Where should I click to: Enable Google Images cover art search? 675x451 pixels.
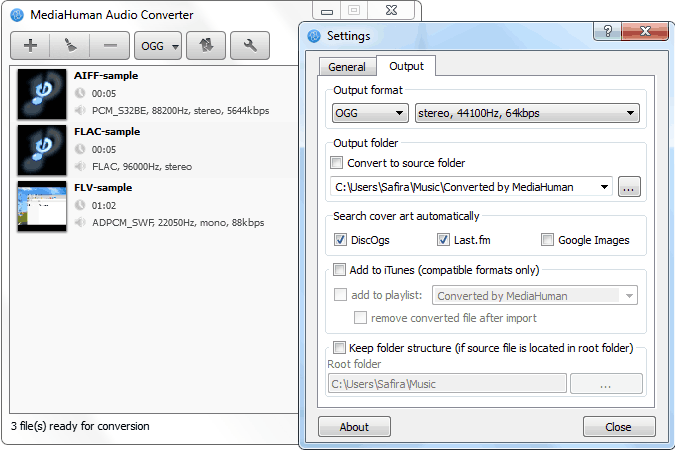547,240
